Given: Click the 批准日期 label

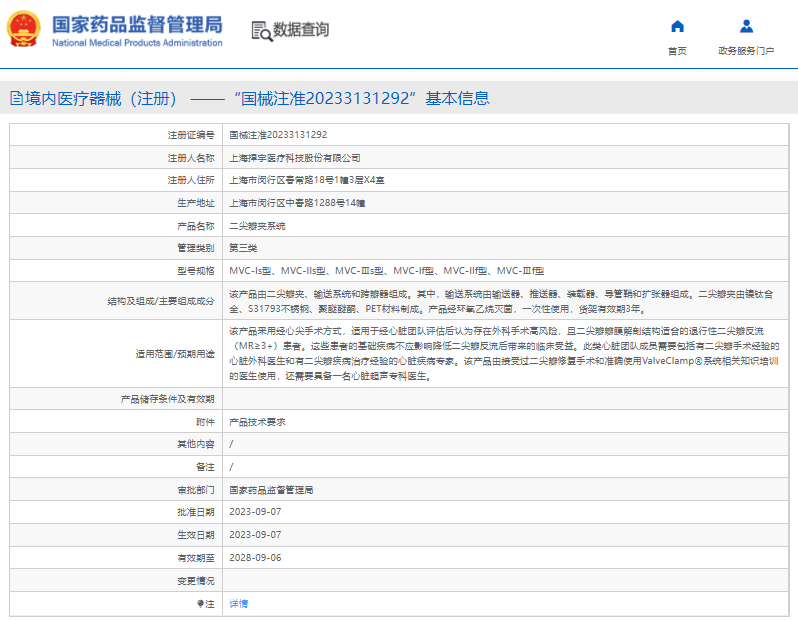Looking at the screenshot, I should [x=195, y=512].
